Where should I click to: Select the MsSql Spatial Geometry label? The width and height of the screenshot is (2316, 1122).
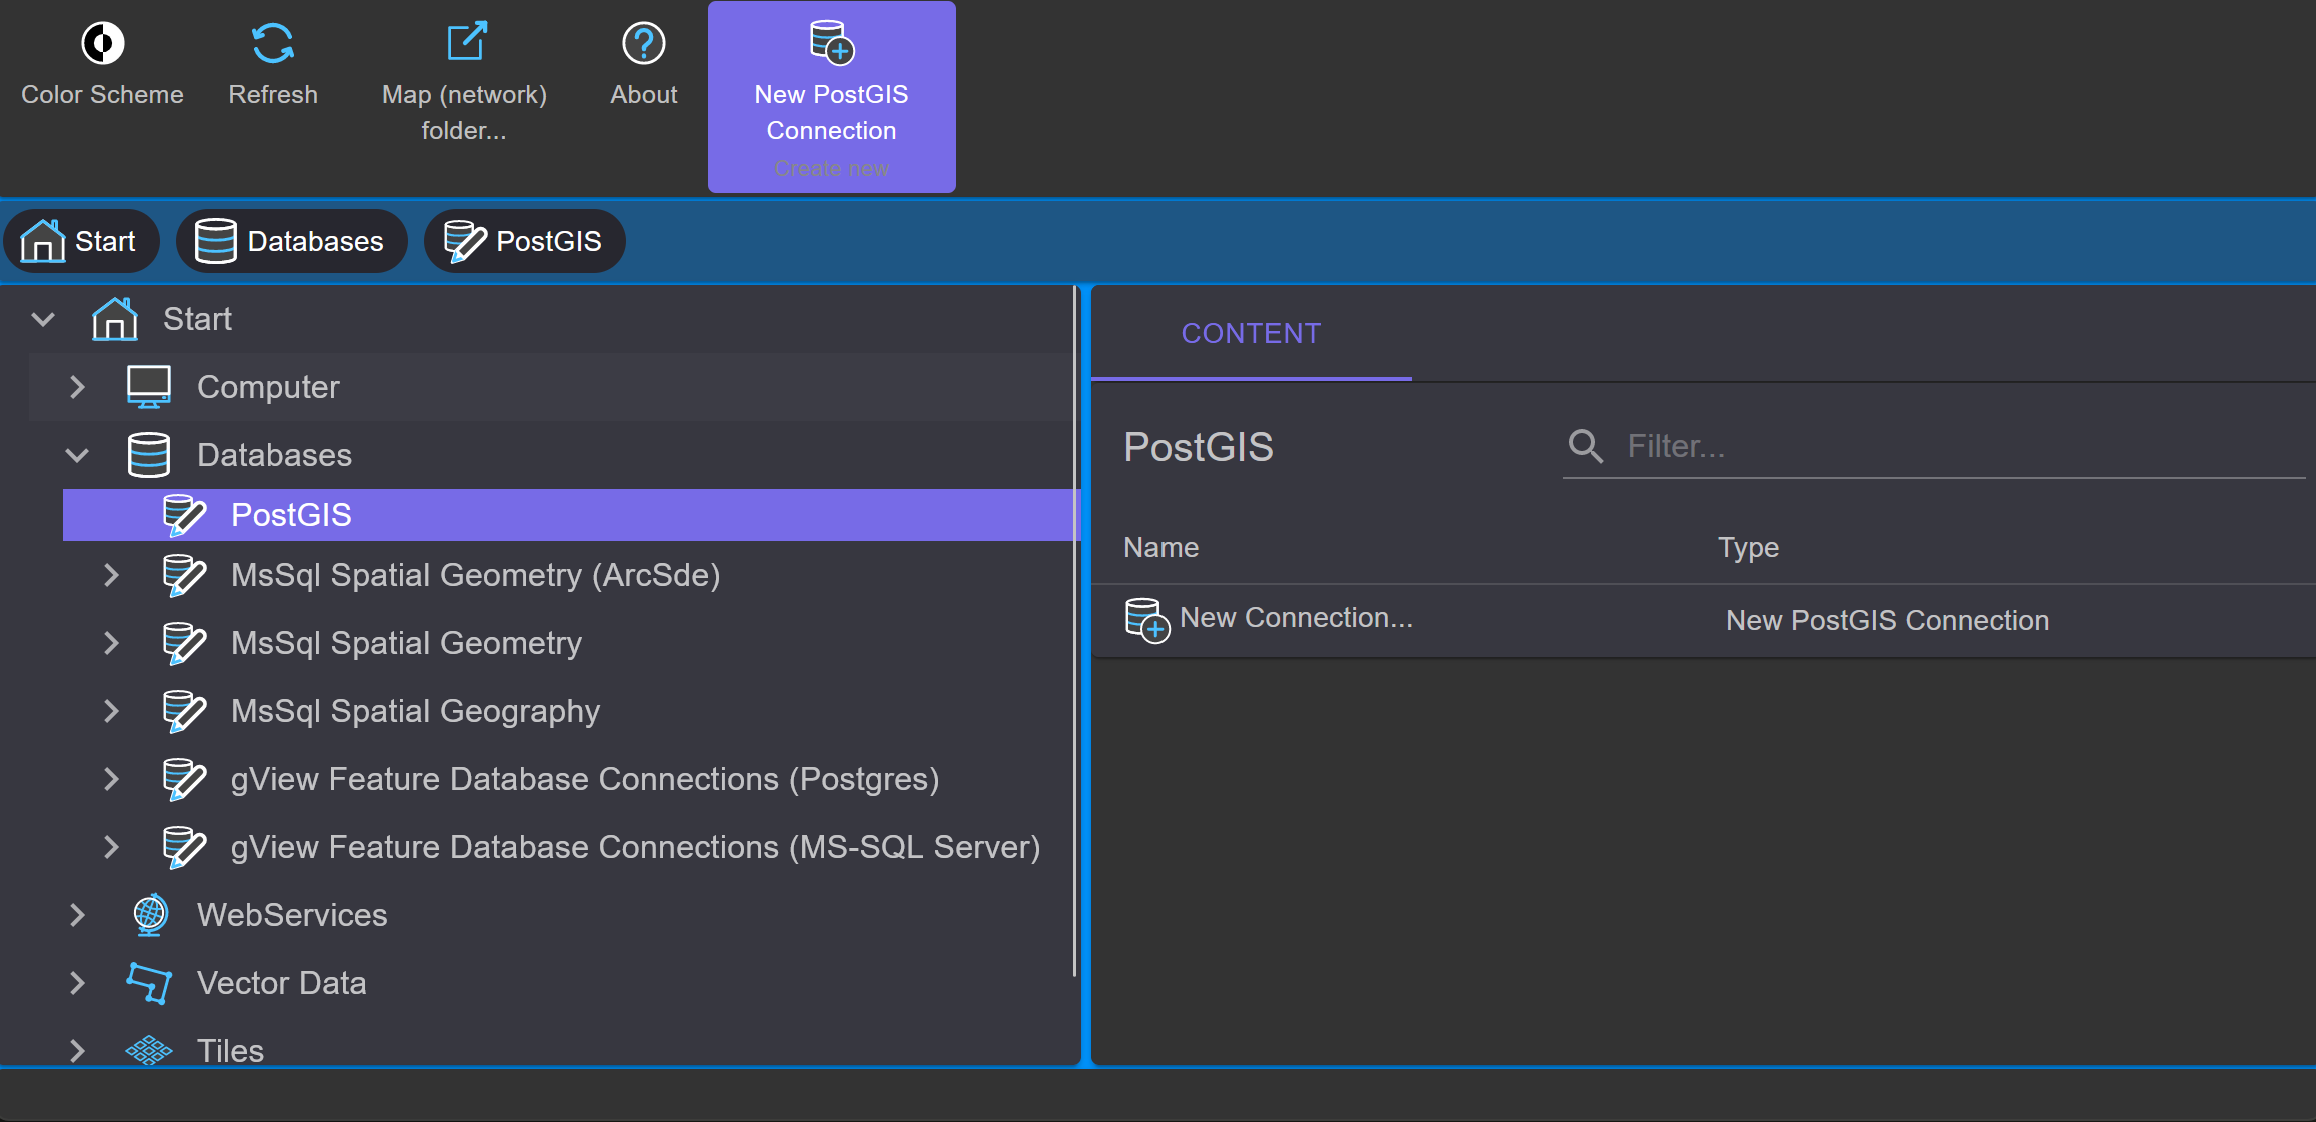pyautogui.click(x=406, y=643)
